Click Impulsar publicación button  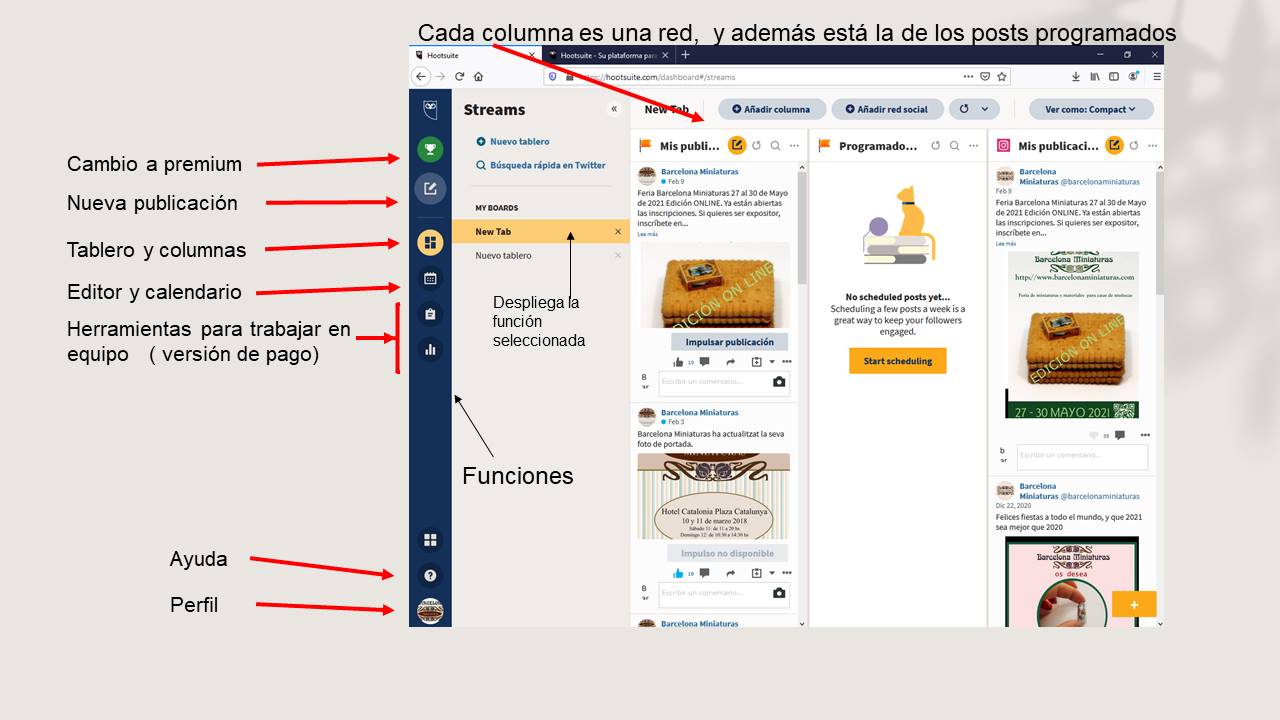729,342
